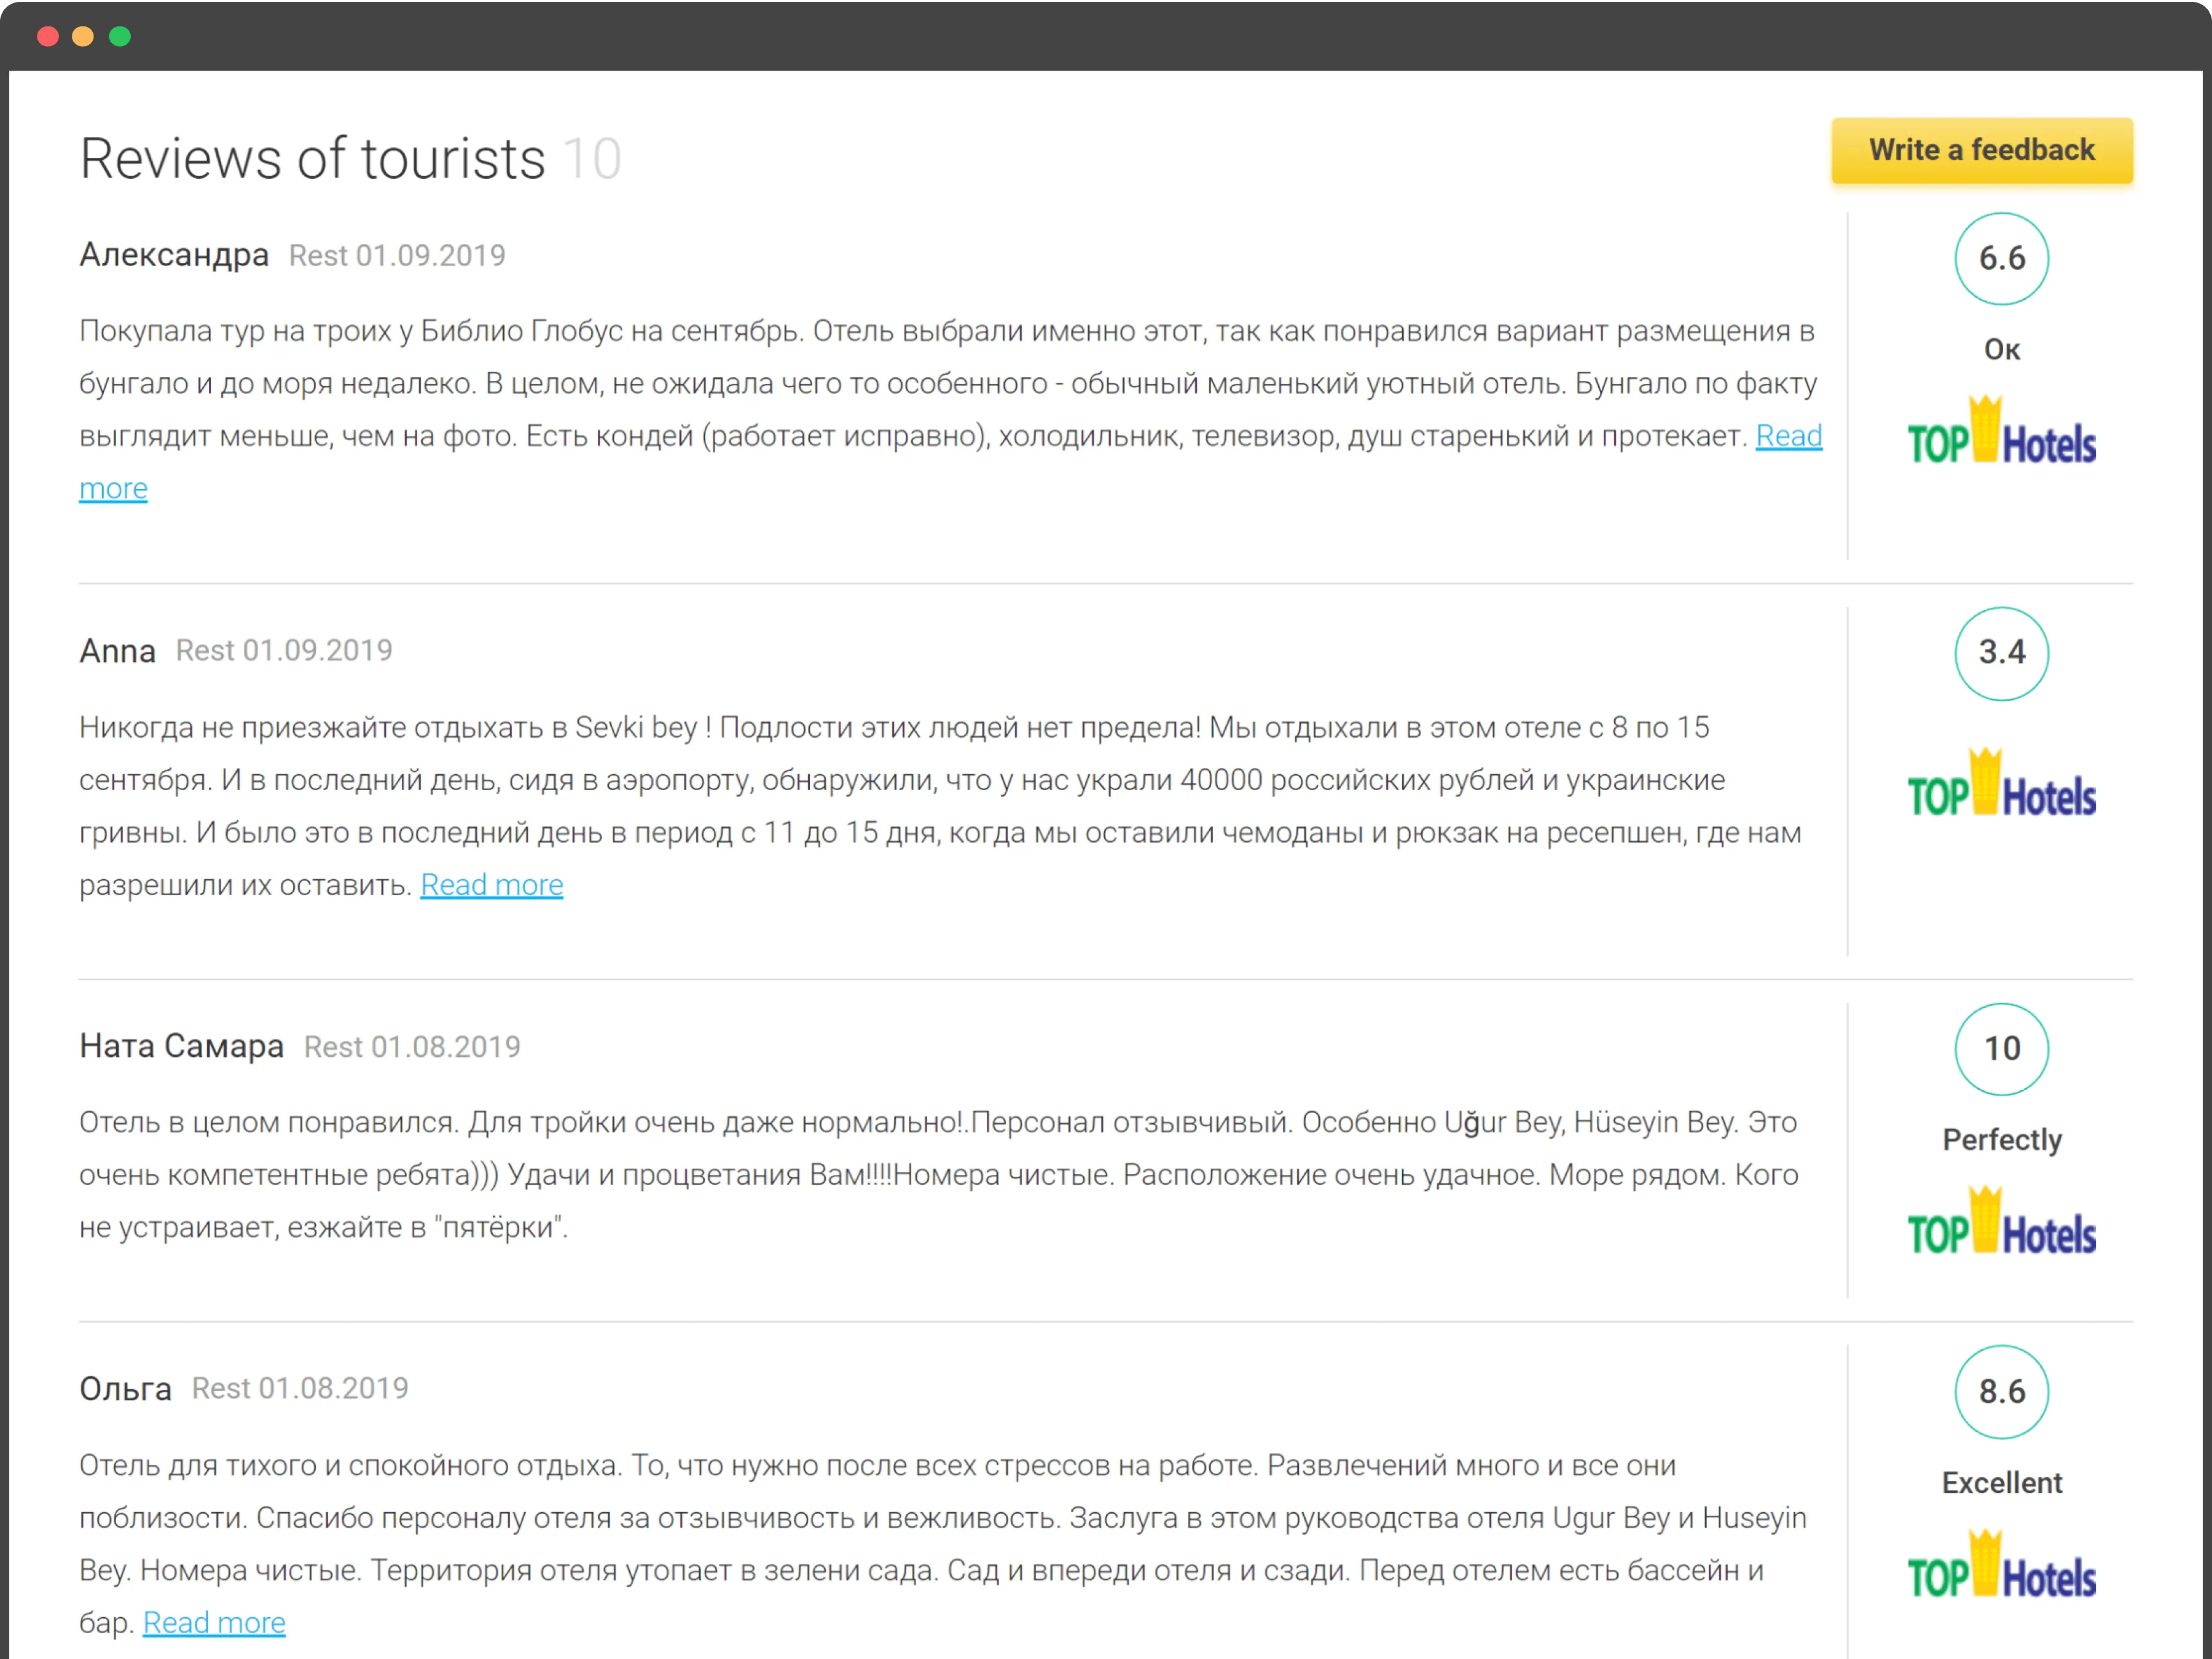The image size is (2212, 1659).
Task: Click the 8.6 rating circle
Action: [x=2001, y=1391]
